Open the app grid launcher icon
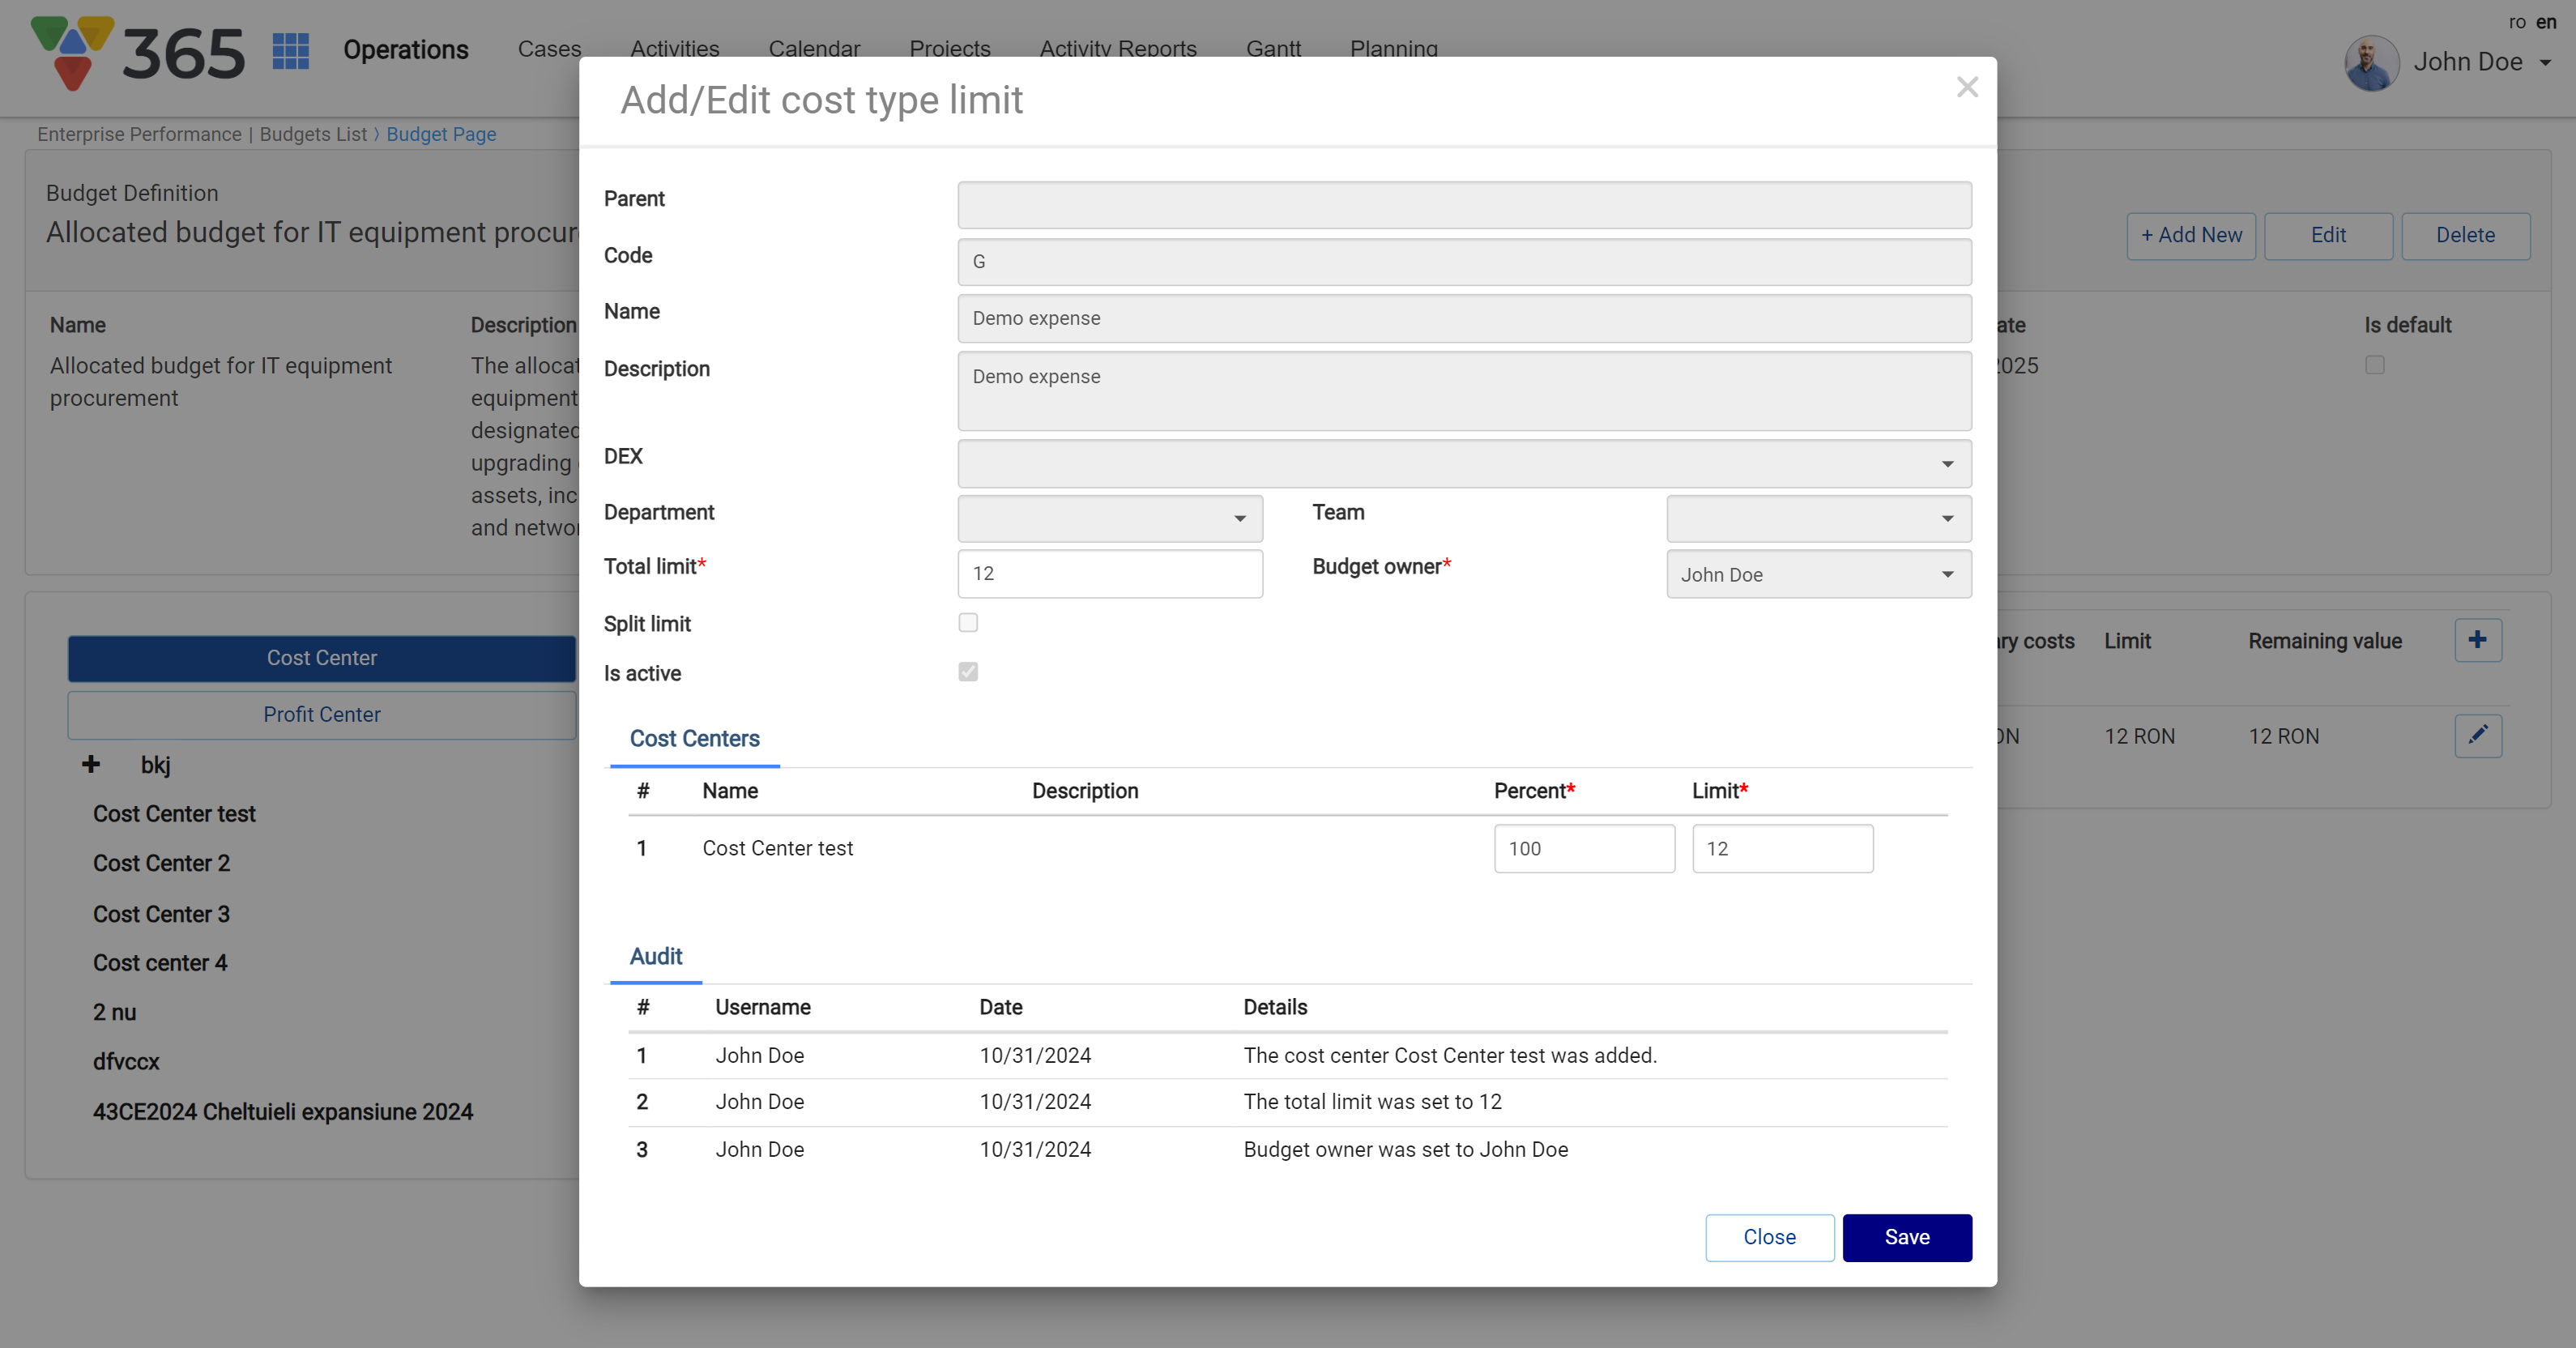This screenshot has height=1348, width=2576. [290, 50]
